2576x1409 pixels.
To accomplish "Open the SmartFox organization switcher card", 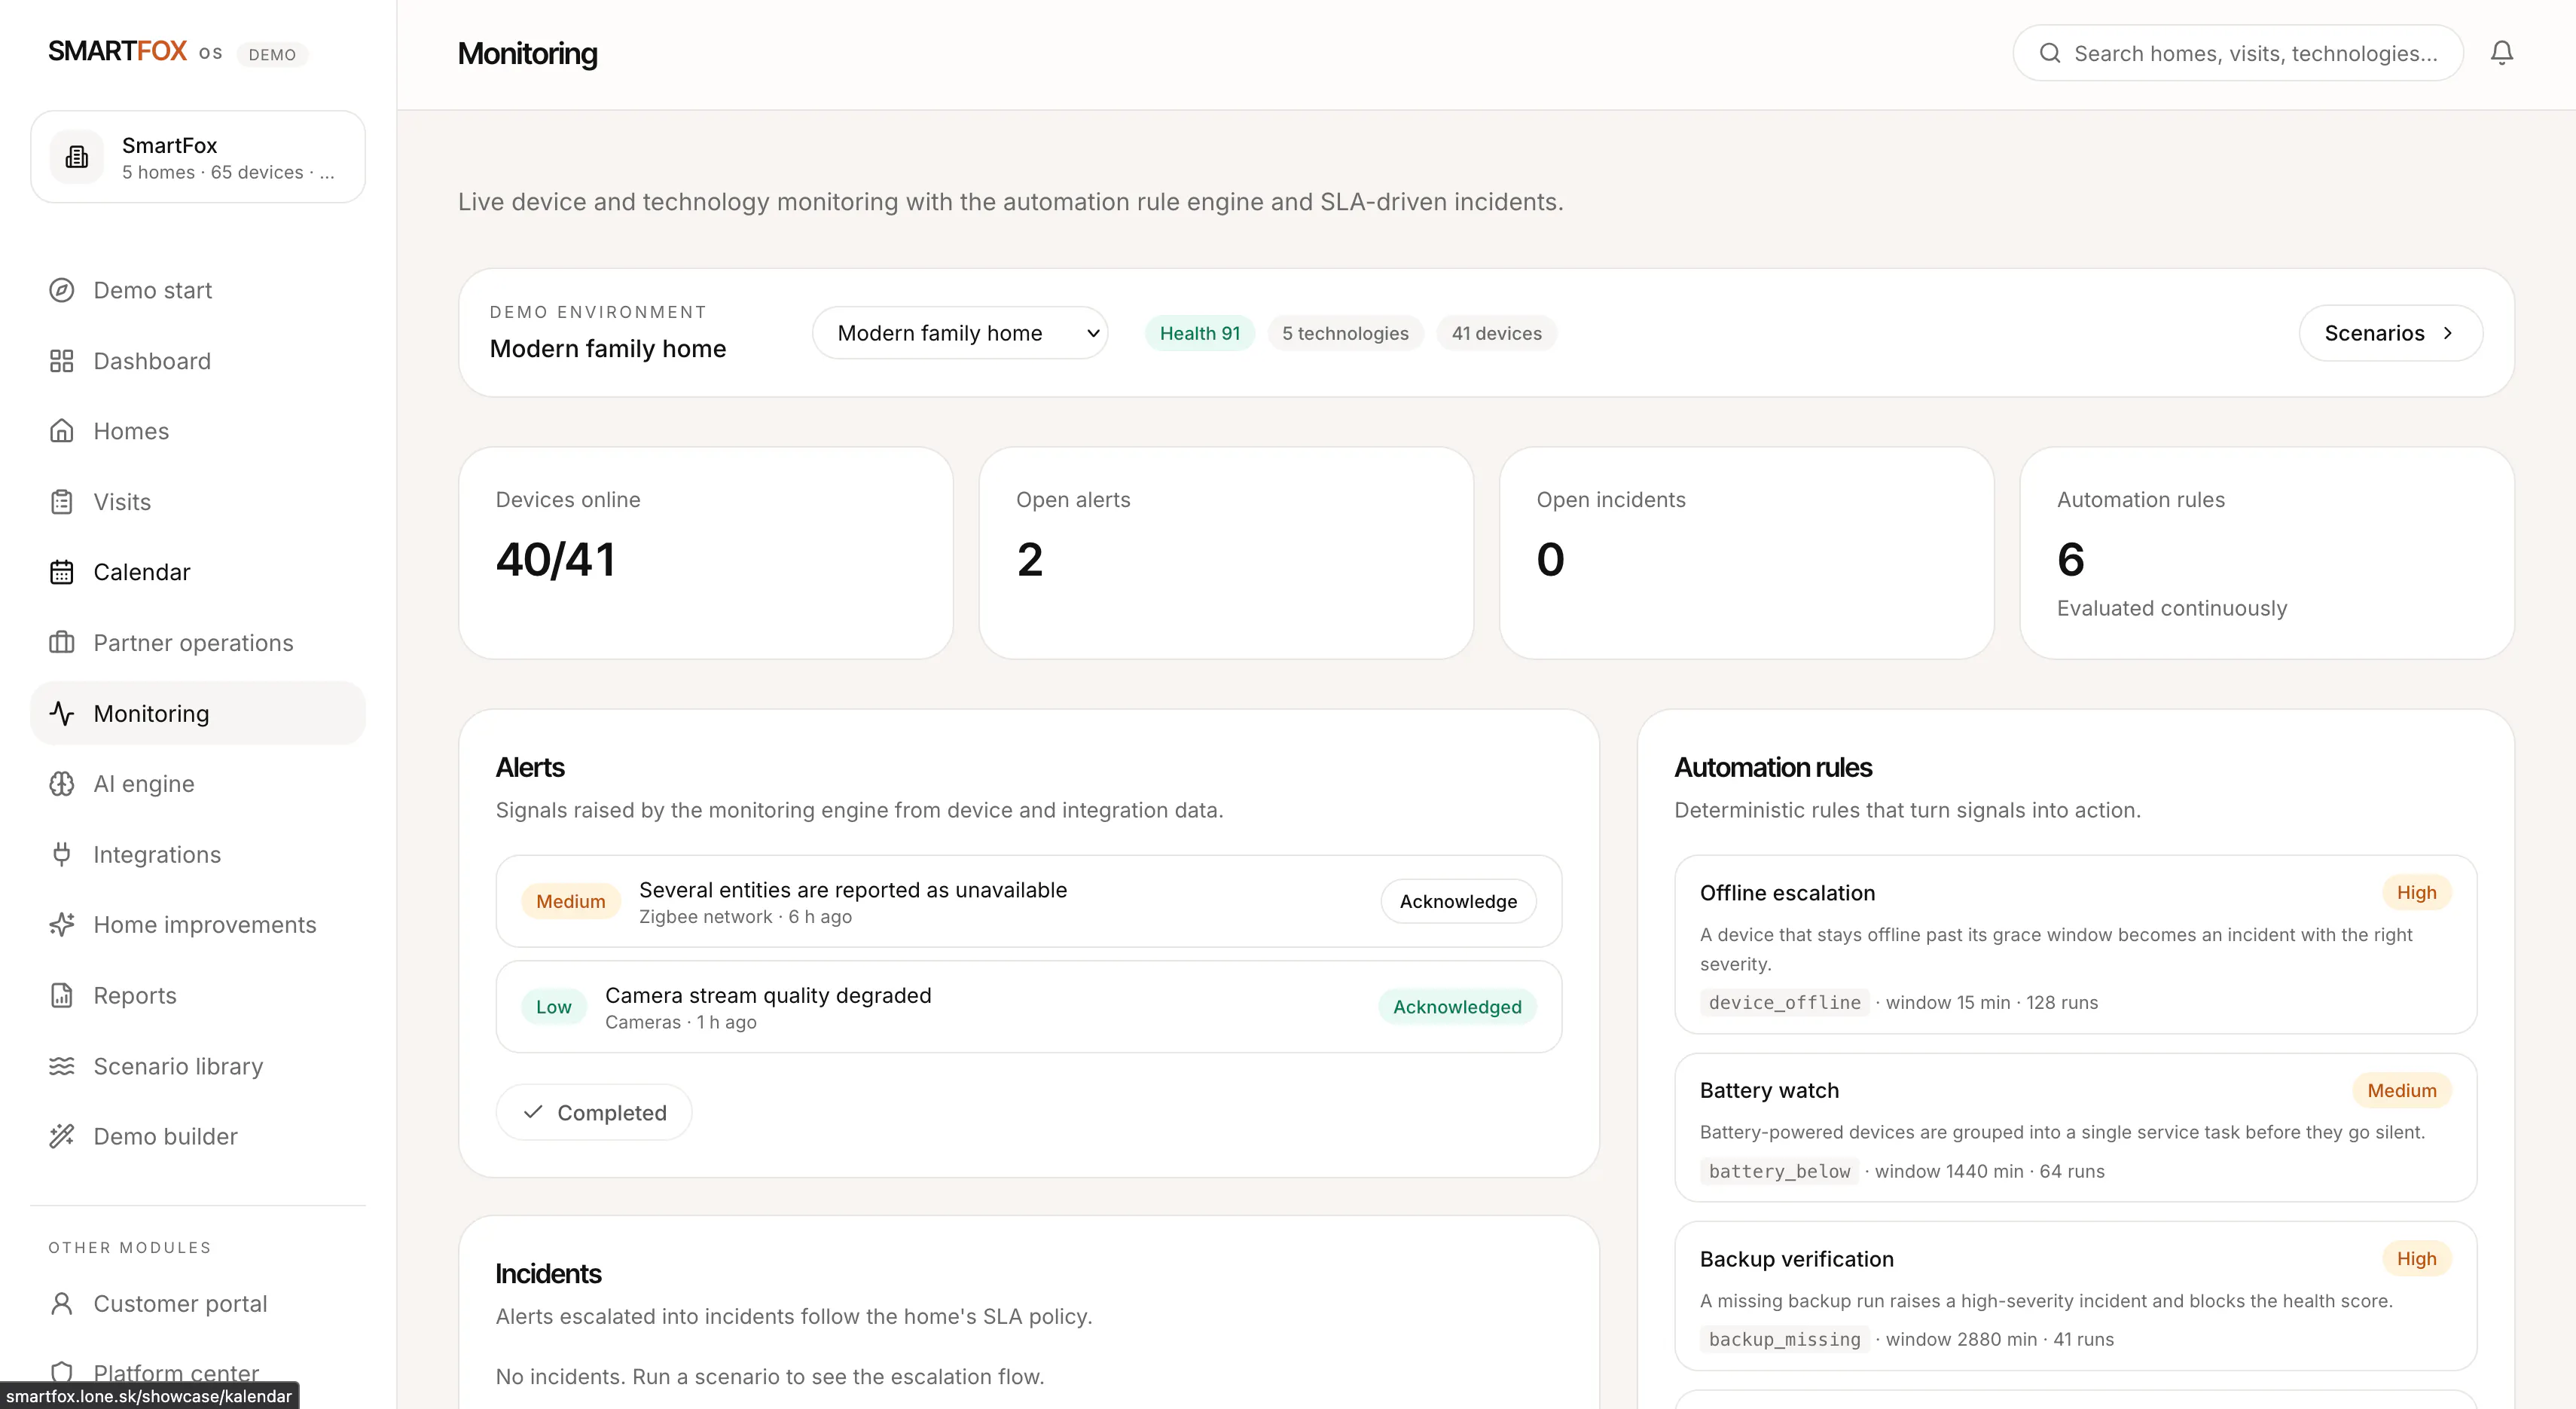I will 198,157.
